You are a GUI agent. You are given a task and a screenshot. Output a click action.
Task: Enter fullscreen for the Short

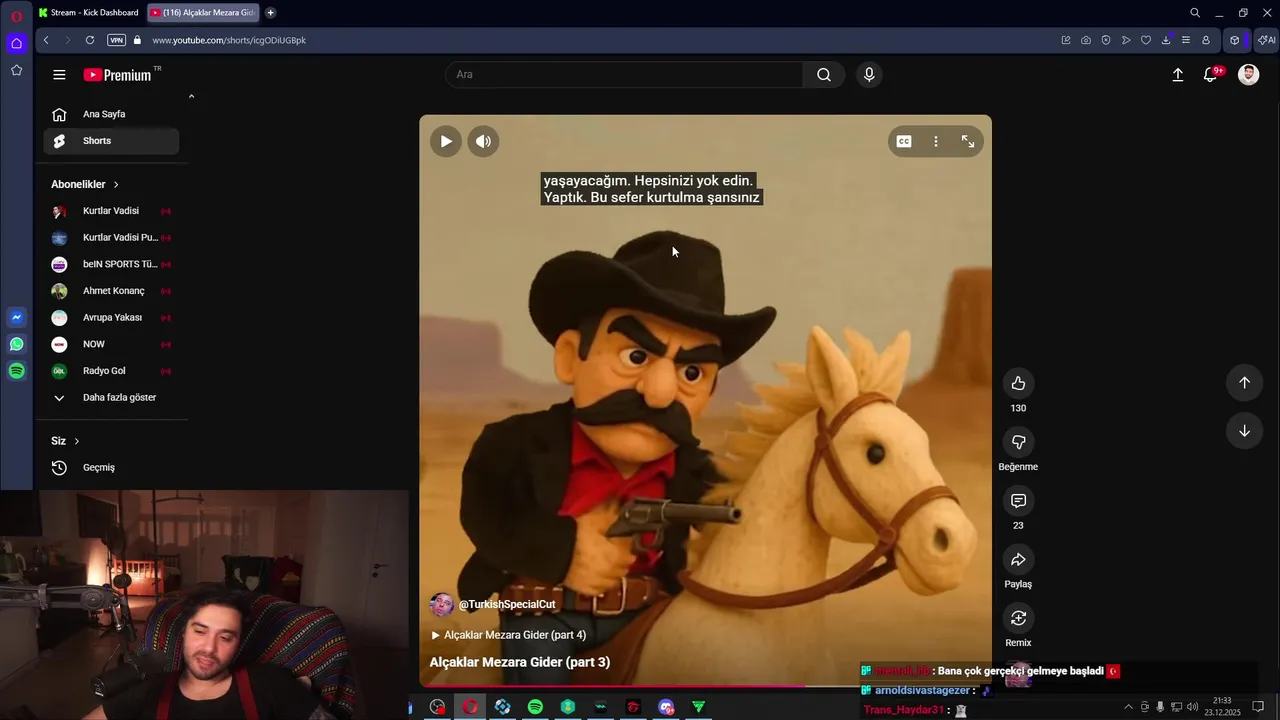click(968, 141)
